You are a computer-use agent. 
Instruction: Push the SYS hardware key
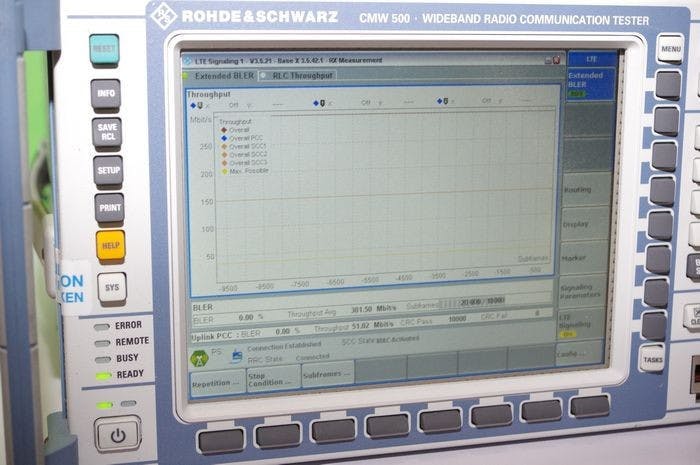112,287
